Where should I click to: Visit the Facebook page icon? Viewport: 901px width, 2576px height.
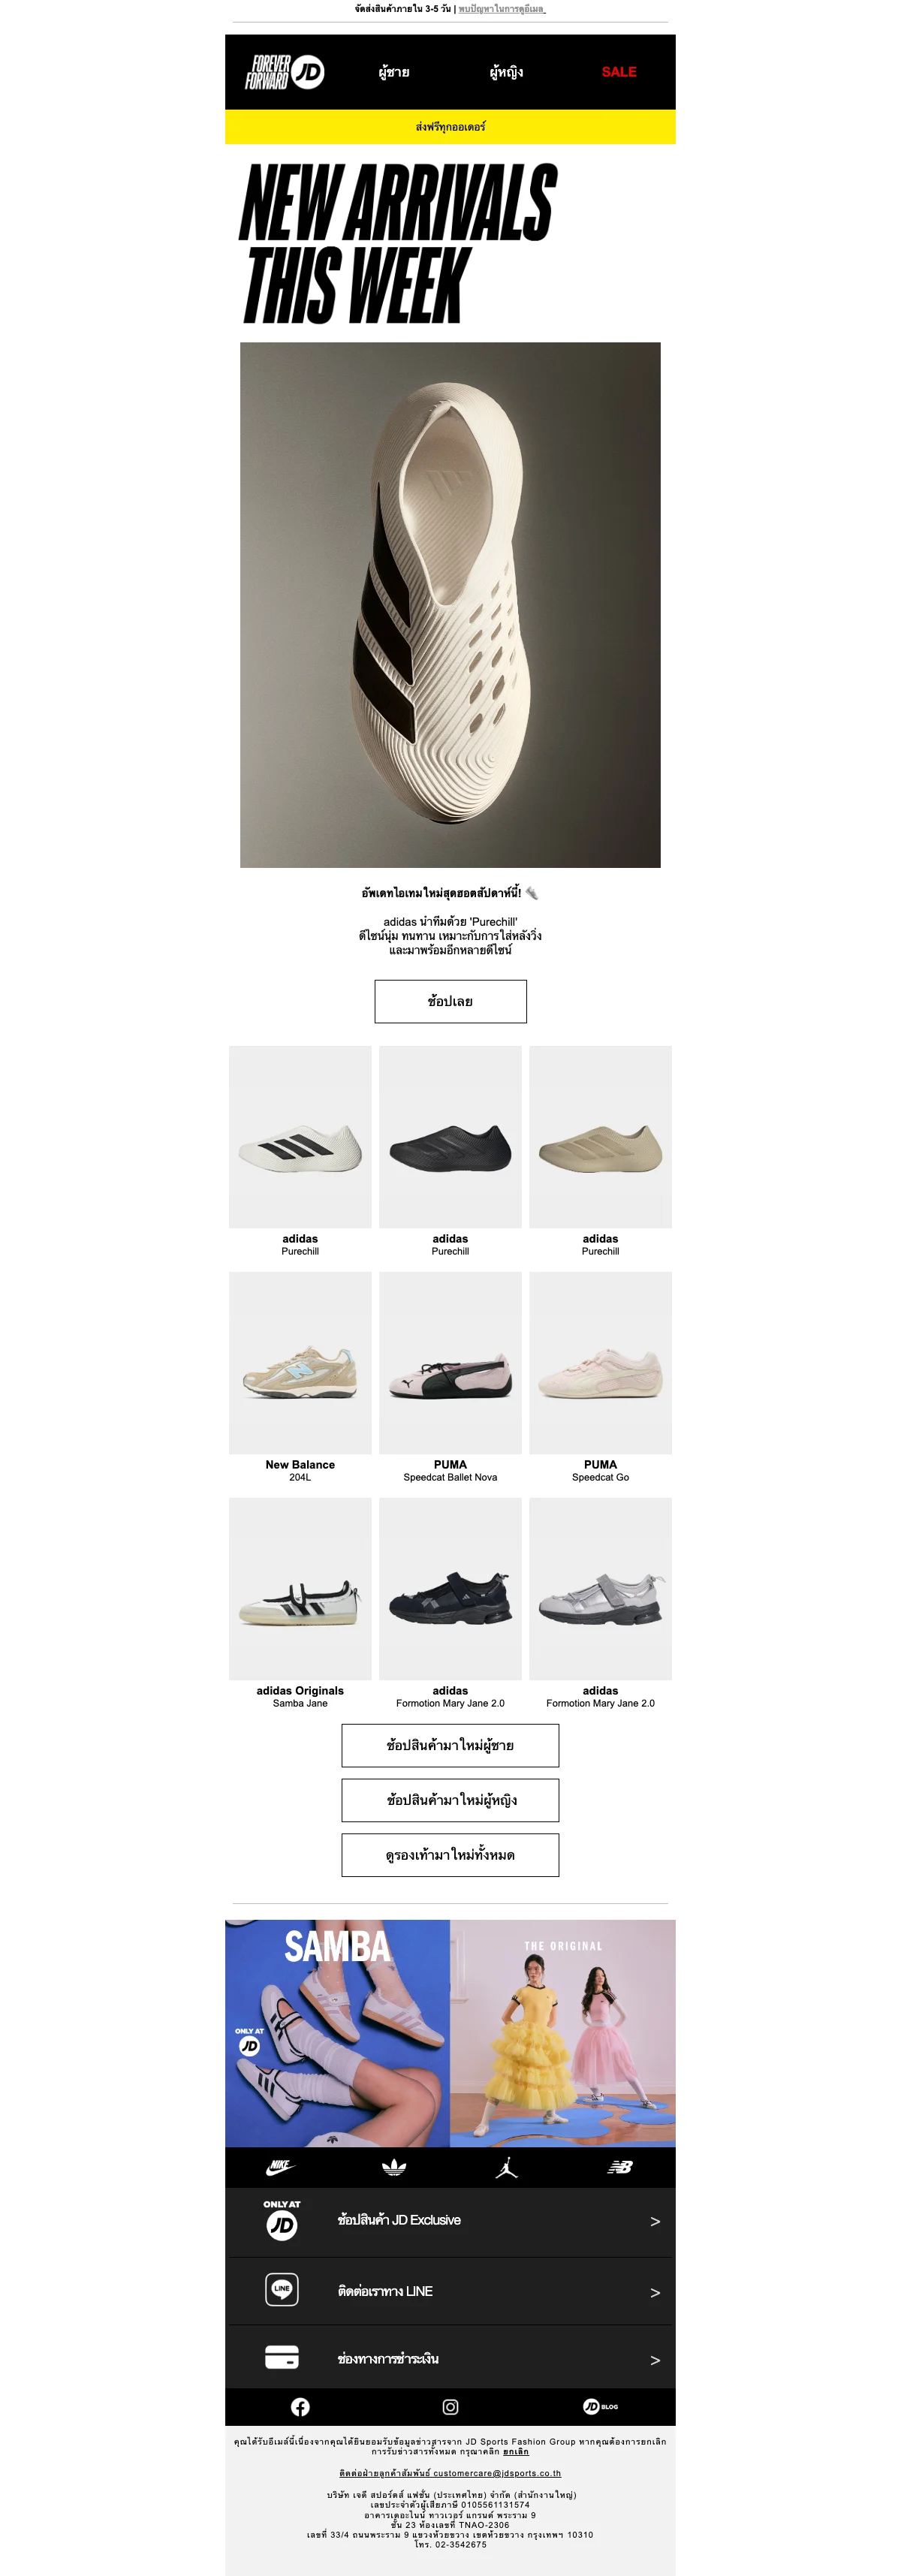tap(300, 2407)
